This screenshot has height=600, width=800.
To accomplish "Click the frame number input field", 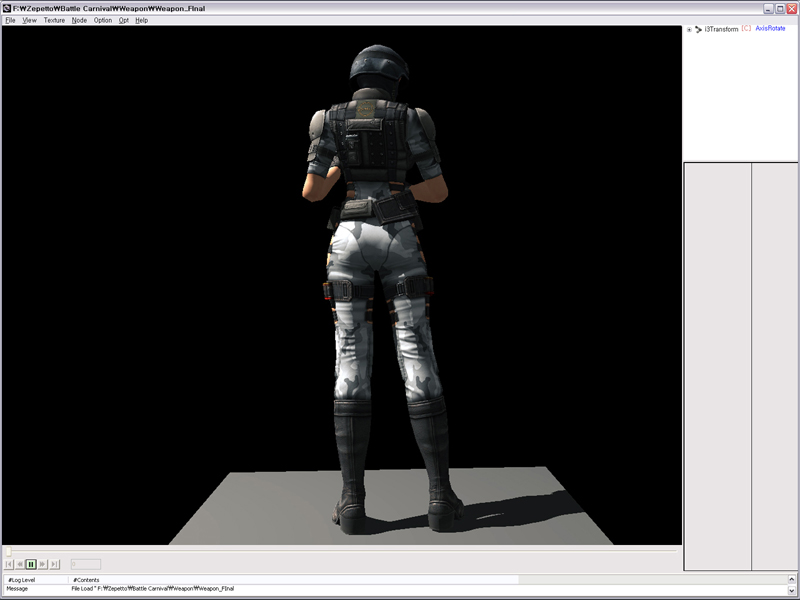I will [x=85, y=564].
